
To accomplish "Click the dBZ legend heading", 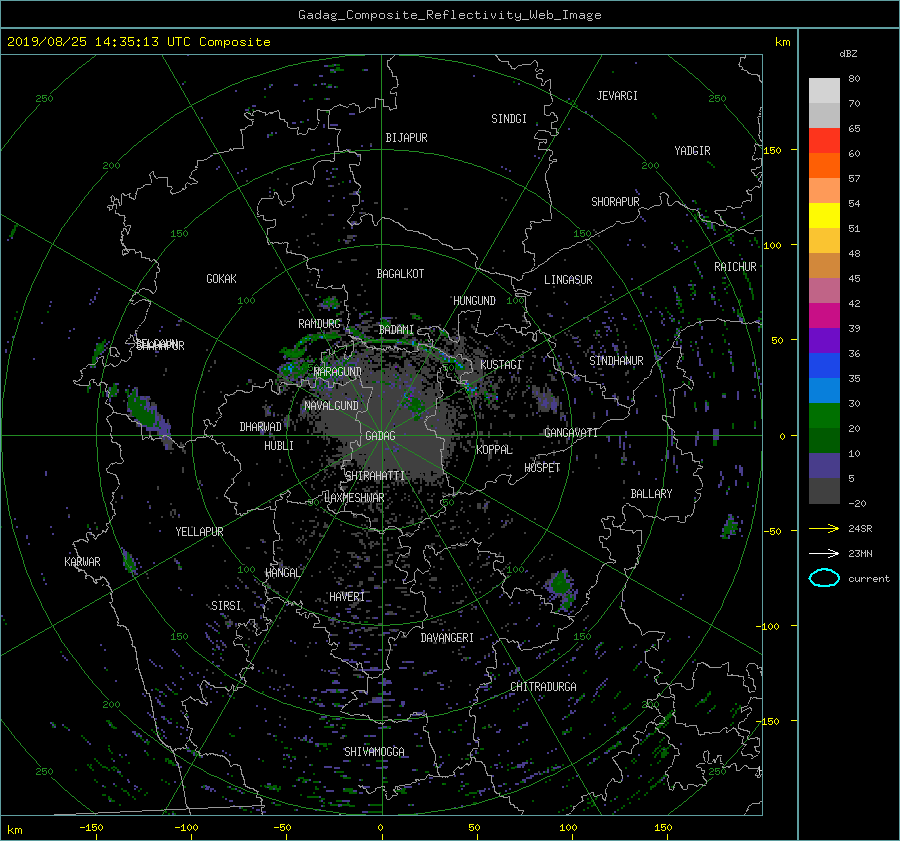I will pyautogui.click(x=848, y=53).
